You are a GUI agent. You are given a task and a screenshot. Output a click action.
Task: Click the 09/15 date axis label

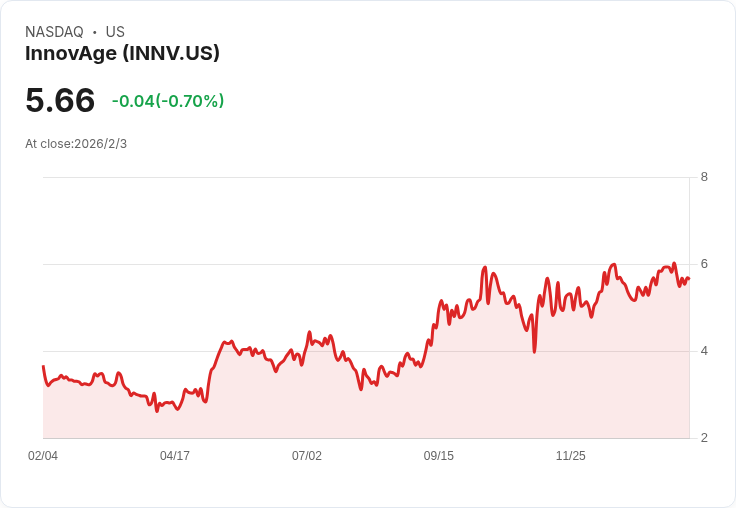point(439,456)
